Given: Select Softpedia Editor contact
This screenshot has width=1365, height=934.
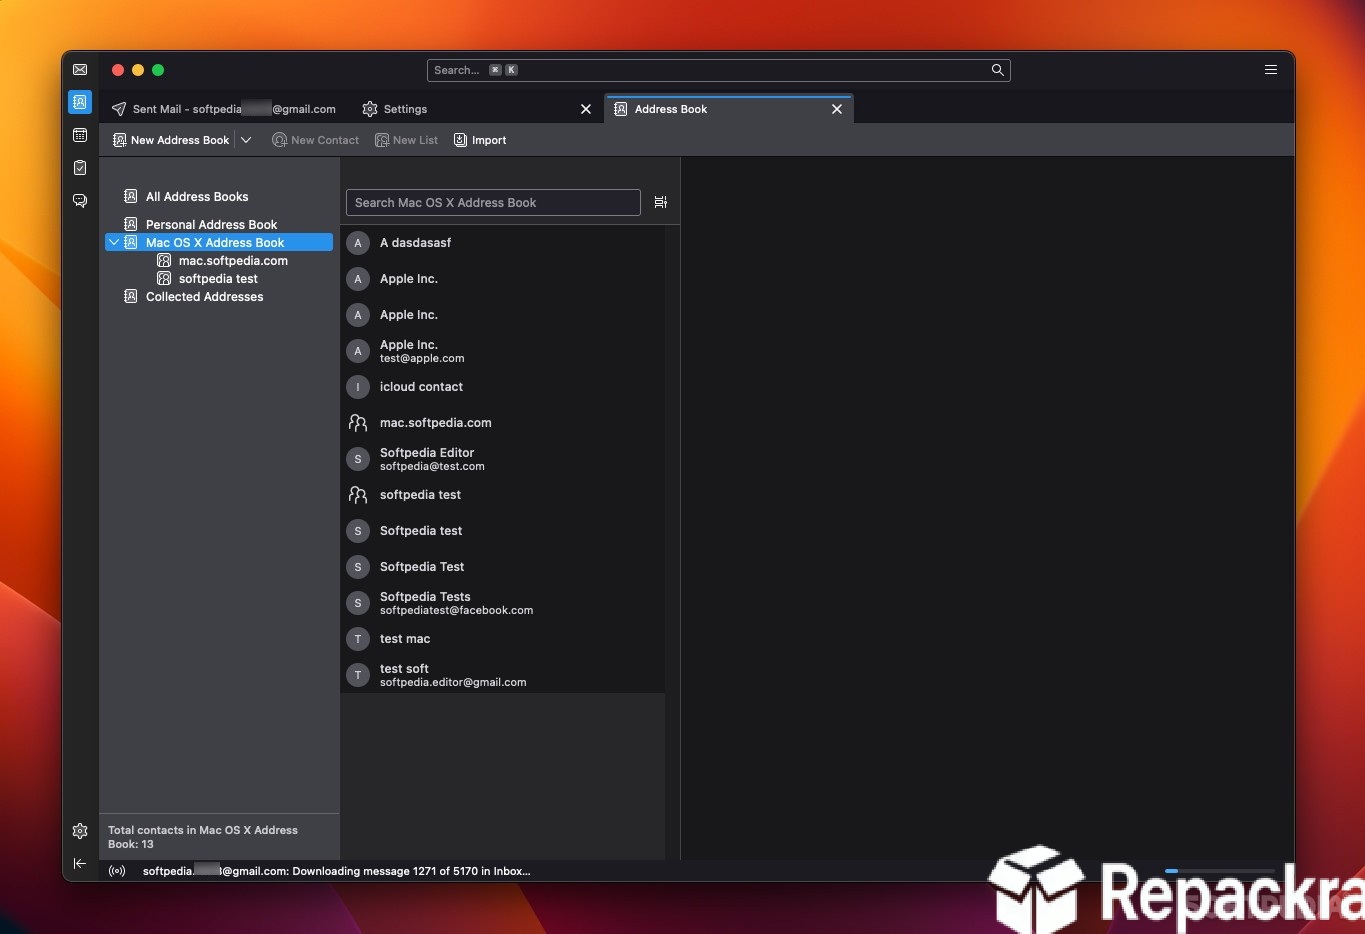Looking at the screenshot, I should coord(503,459).
